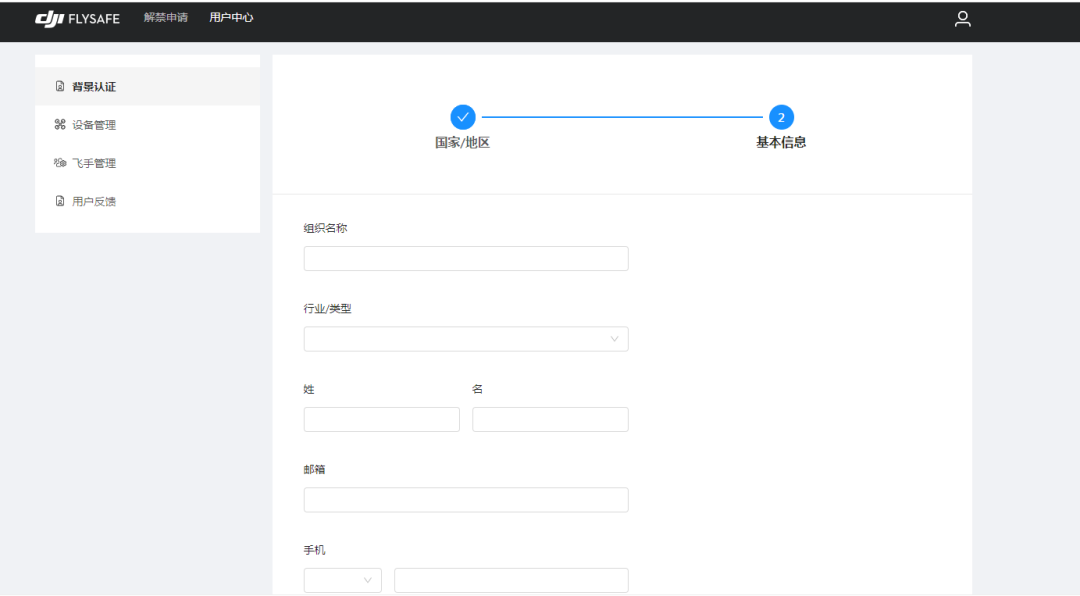Image resolution: width=1080 pixels, height=596 pixels.
Task: Open 设备管理 from the sidebar
Action: 147,125
